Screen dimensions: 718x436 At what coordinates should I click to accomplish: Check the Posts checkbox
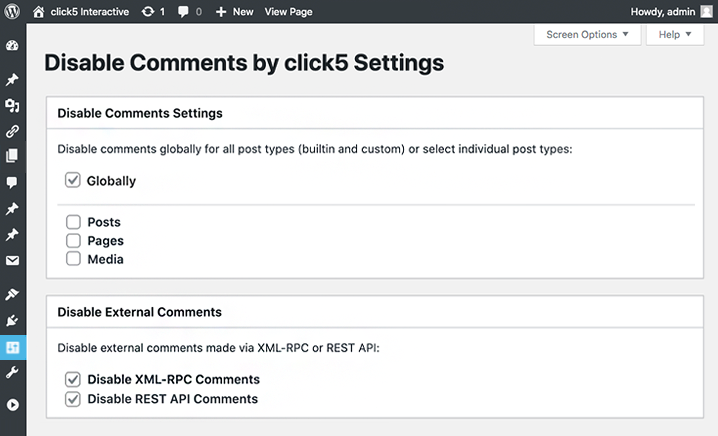pyautogui.click(x=73, y=222)
